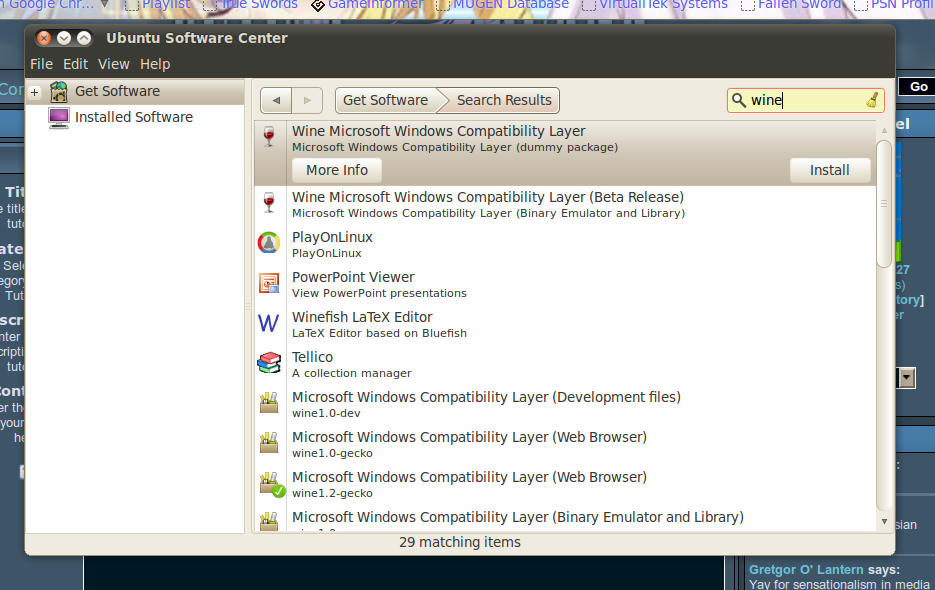Expand the Get Software tree node

[x=35, y=92]
